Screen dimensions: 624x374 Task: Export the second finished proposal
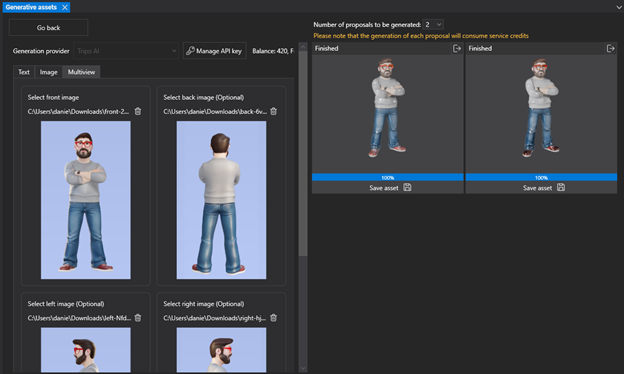pos(610,49)
